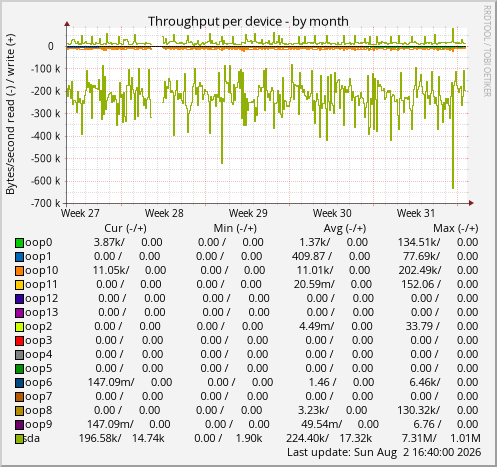Click the graph title 'Throughput per device - by month'
This screenshot has width=497, height=467.
click(248, 22)
